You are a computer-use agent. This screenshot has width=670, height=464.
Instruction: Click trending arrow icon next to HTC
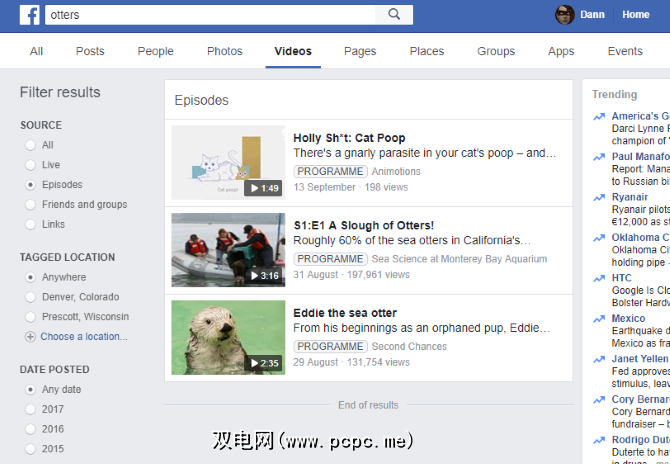tap(598, 279)
